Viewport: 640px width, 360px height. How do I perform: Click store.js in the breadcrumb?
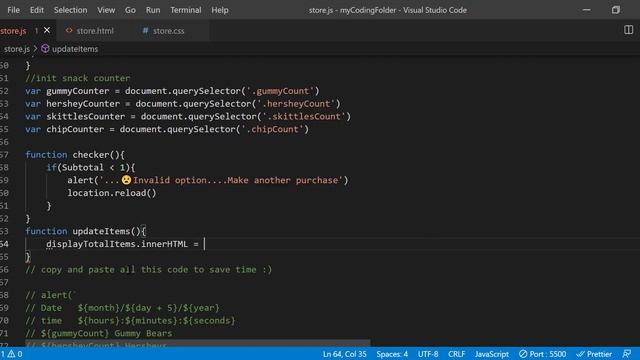(x=16, y=49)
